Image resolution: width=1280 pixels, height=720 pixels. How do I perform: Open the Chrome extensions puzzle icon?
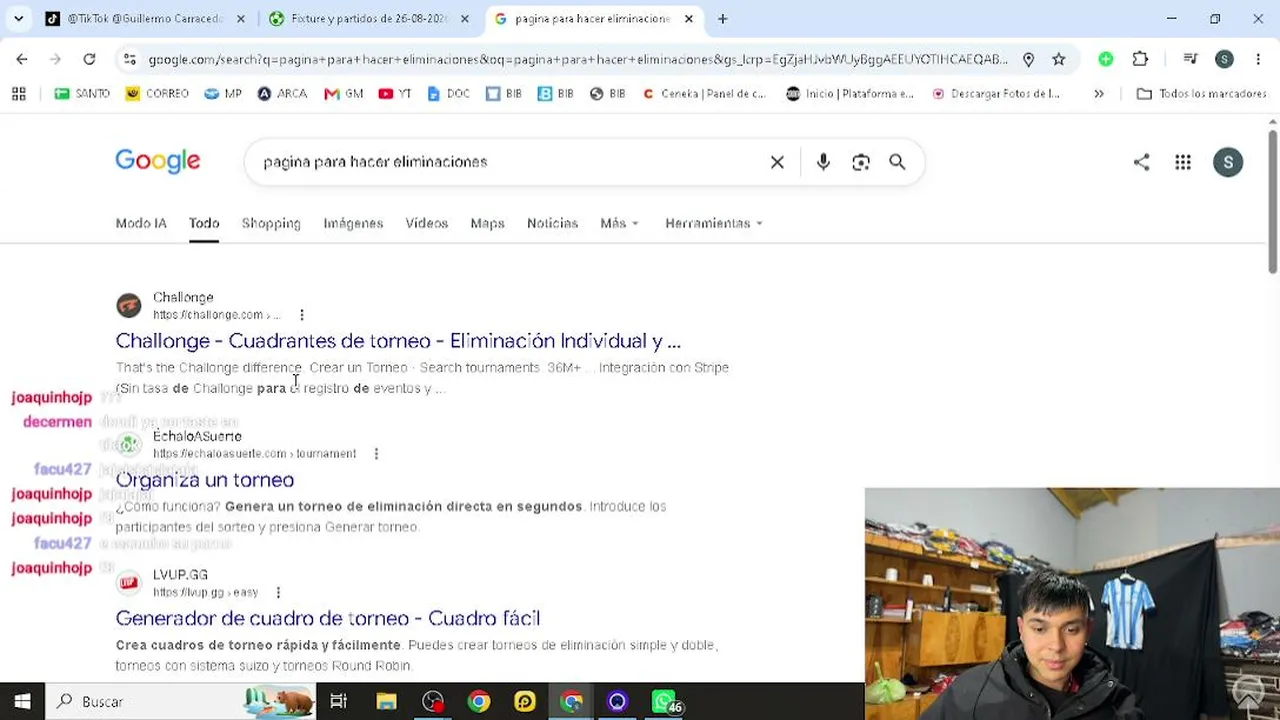[1140, 59]
